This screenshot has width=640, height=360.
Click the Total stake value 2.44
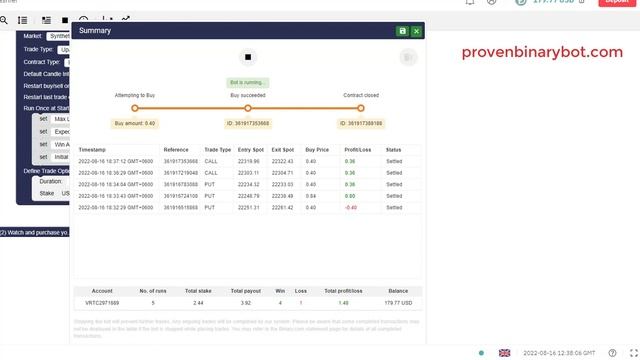tap(198, 303)
